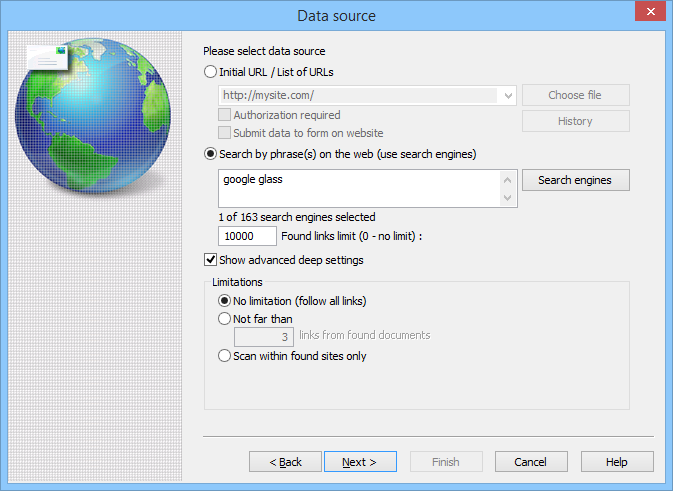
Task: Select the Not far than option
Action: [224, 319]
